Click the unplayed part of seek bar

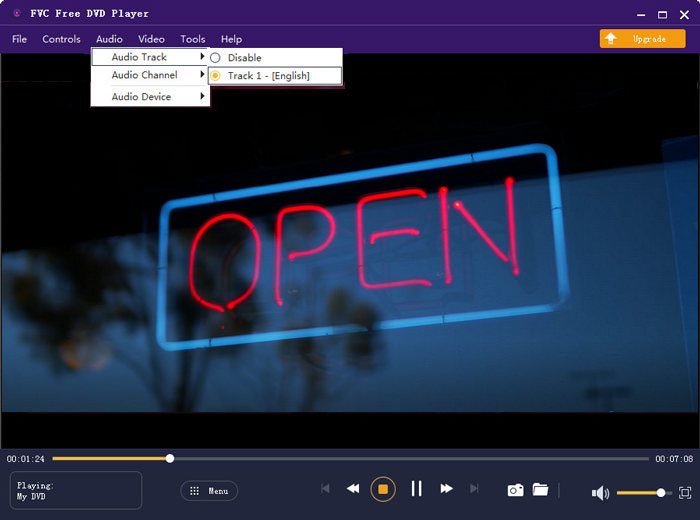411,458
